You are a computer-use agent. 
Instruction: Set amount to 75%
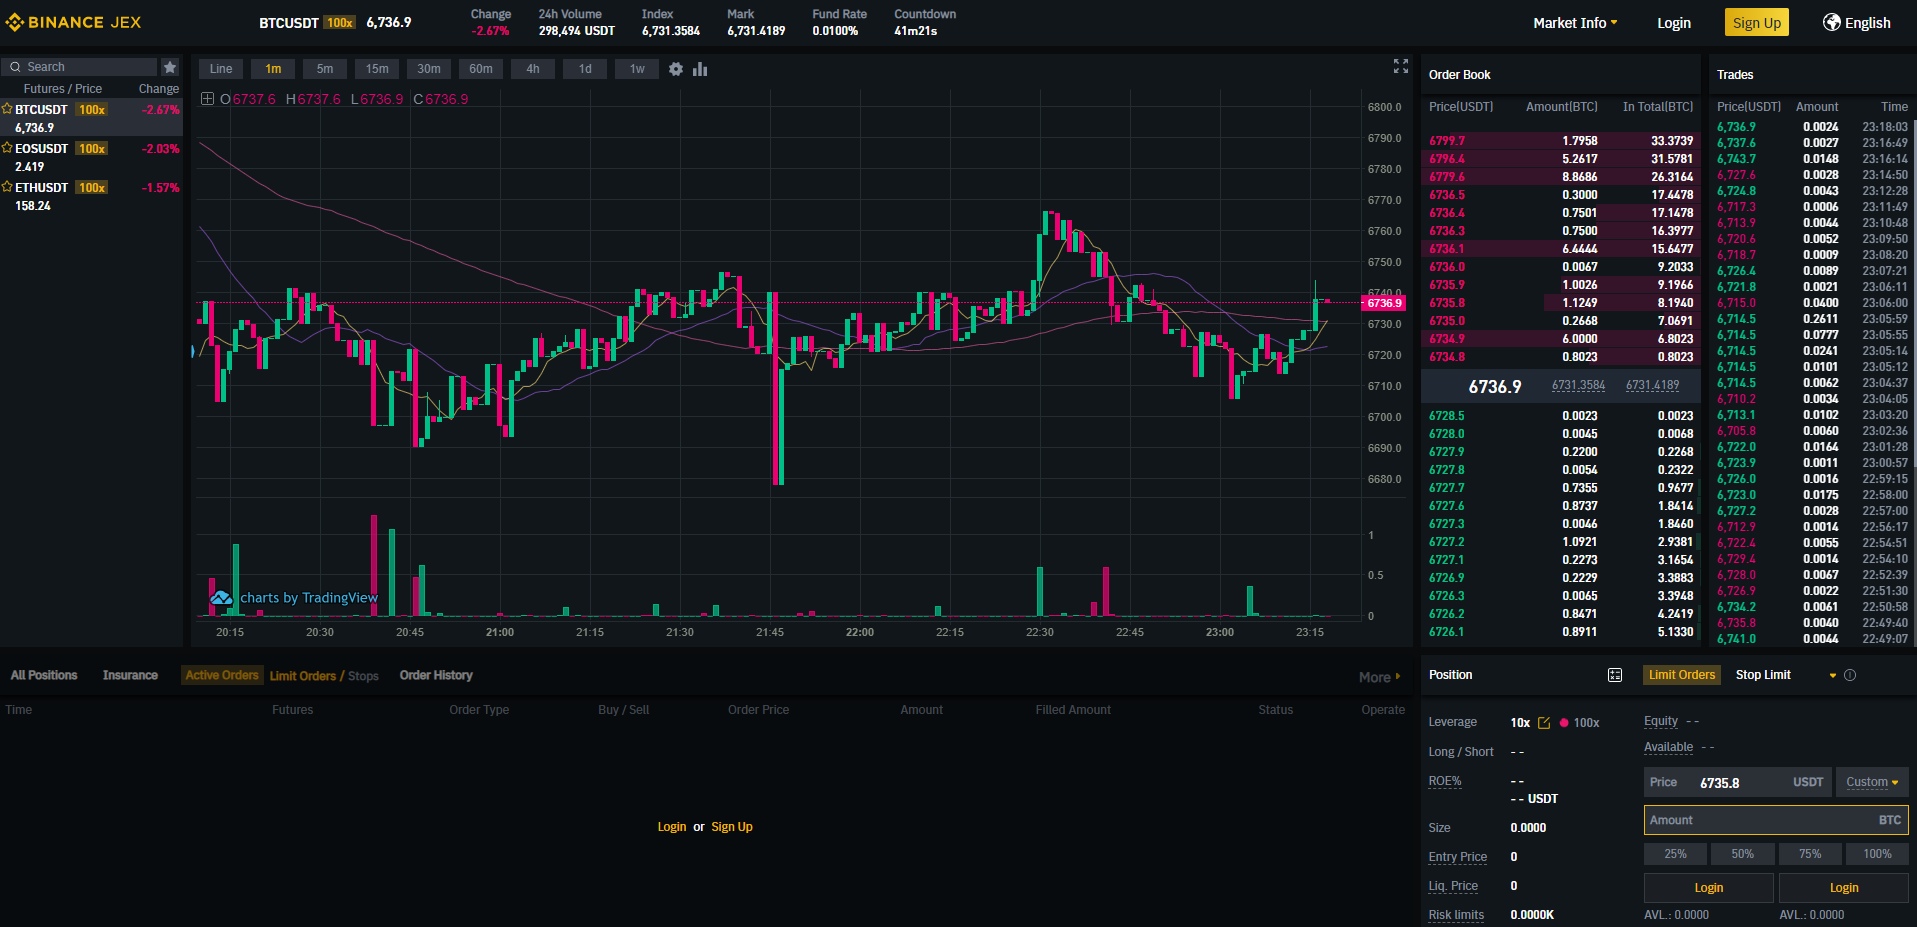(x=1810, y=854)
